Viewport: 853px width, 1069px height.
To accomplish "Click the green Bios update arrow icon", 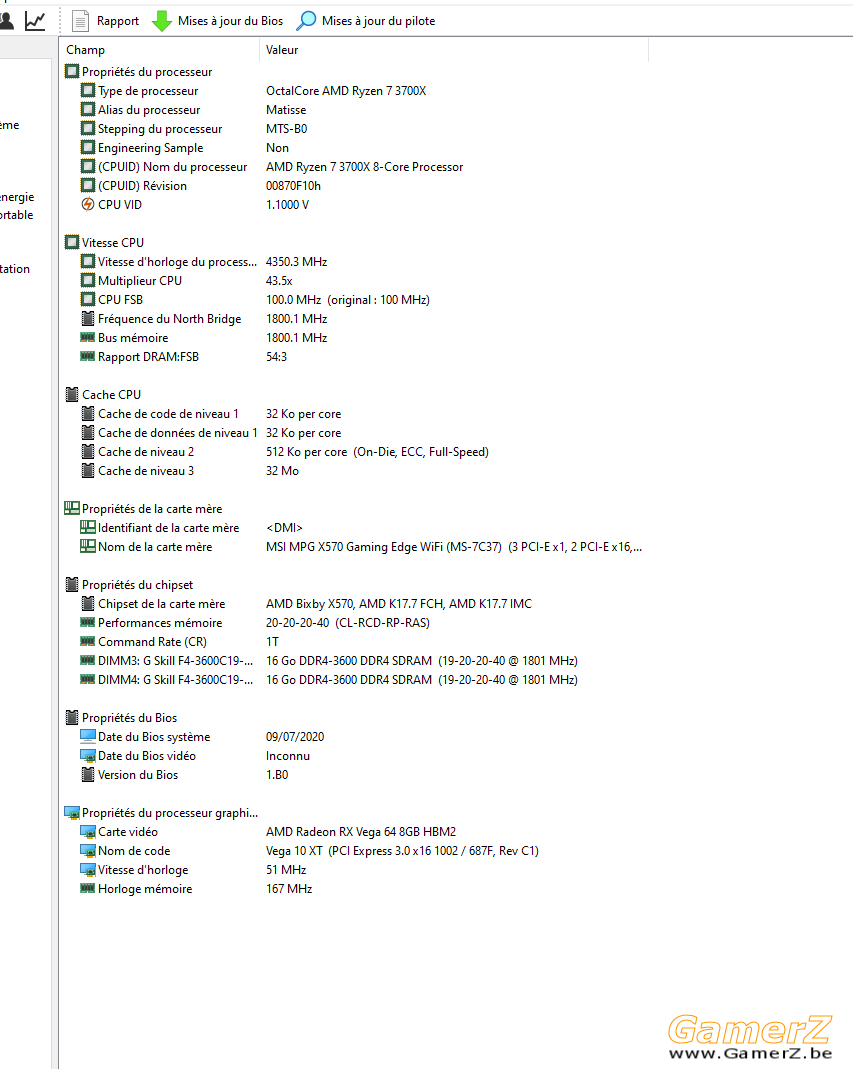I will 162,21.
